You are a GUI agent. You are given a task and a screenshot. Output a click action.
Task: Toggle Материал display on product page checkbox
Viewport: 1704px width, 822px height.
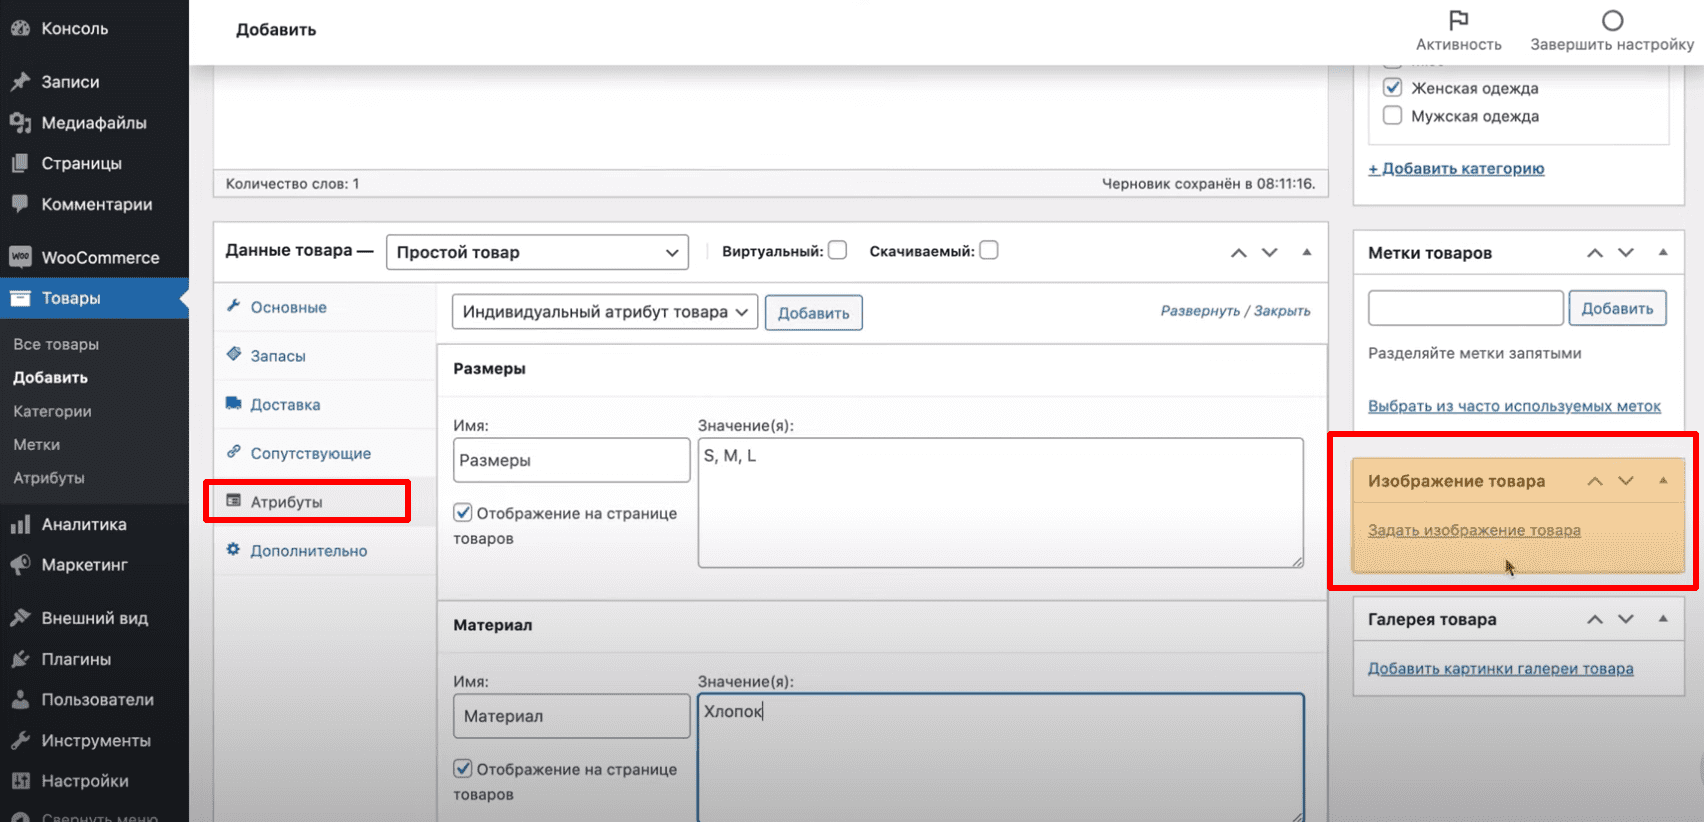coord(463,768)
